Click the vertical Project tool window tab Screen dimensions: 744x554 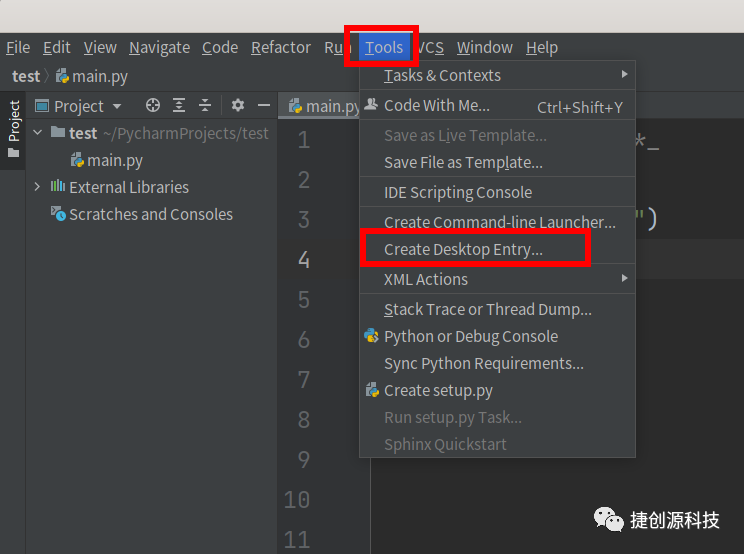(14, 129)
